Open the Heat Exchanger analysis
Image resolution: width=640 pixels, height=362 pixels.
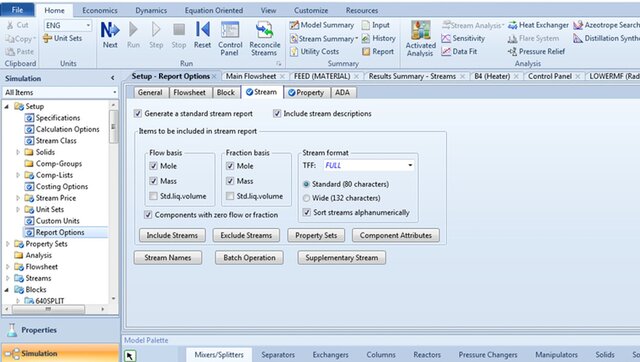[538, 25]
